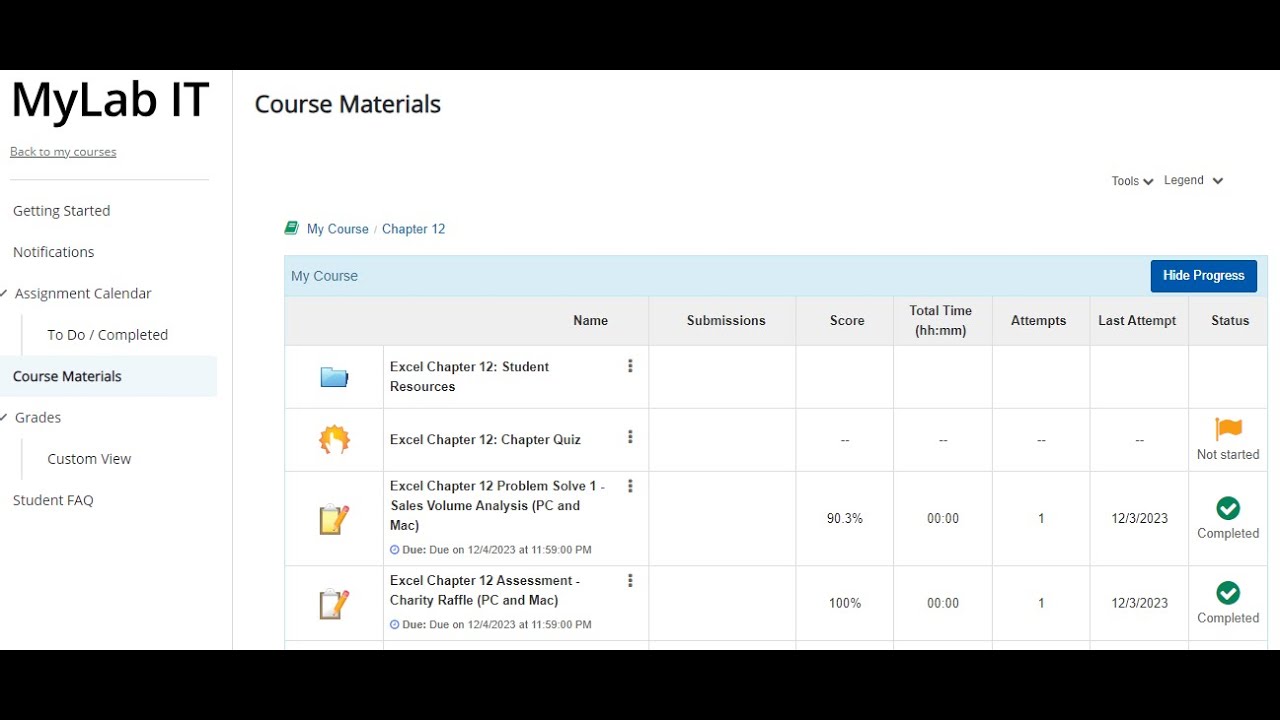Click the Charity Raffle assessment clipboard icon
The height and width of the screenshot is (720, 1280).
click(x=334, y=604)
